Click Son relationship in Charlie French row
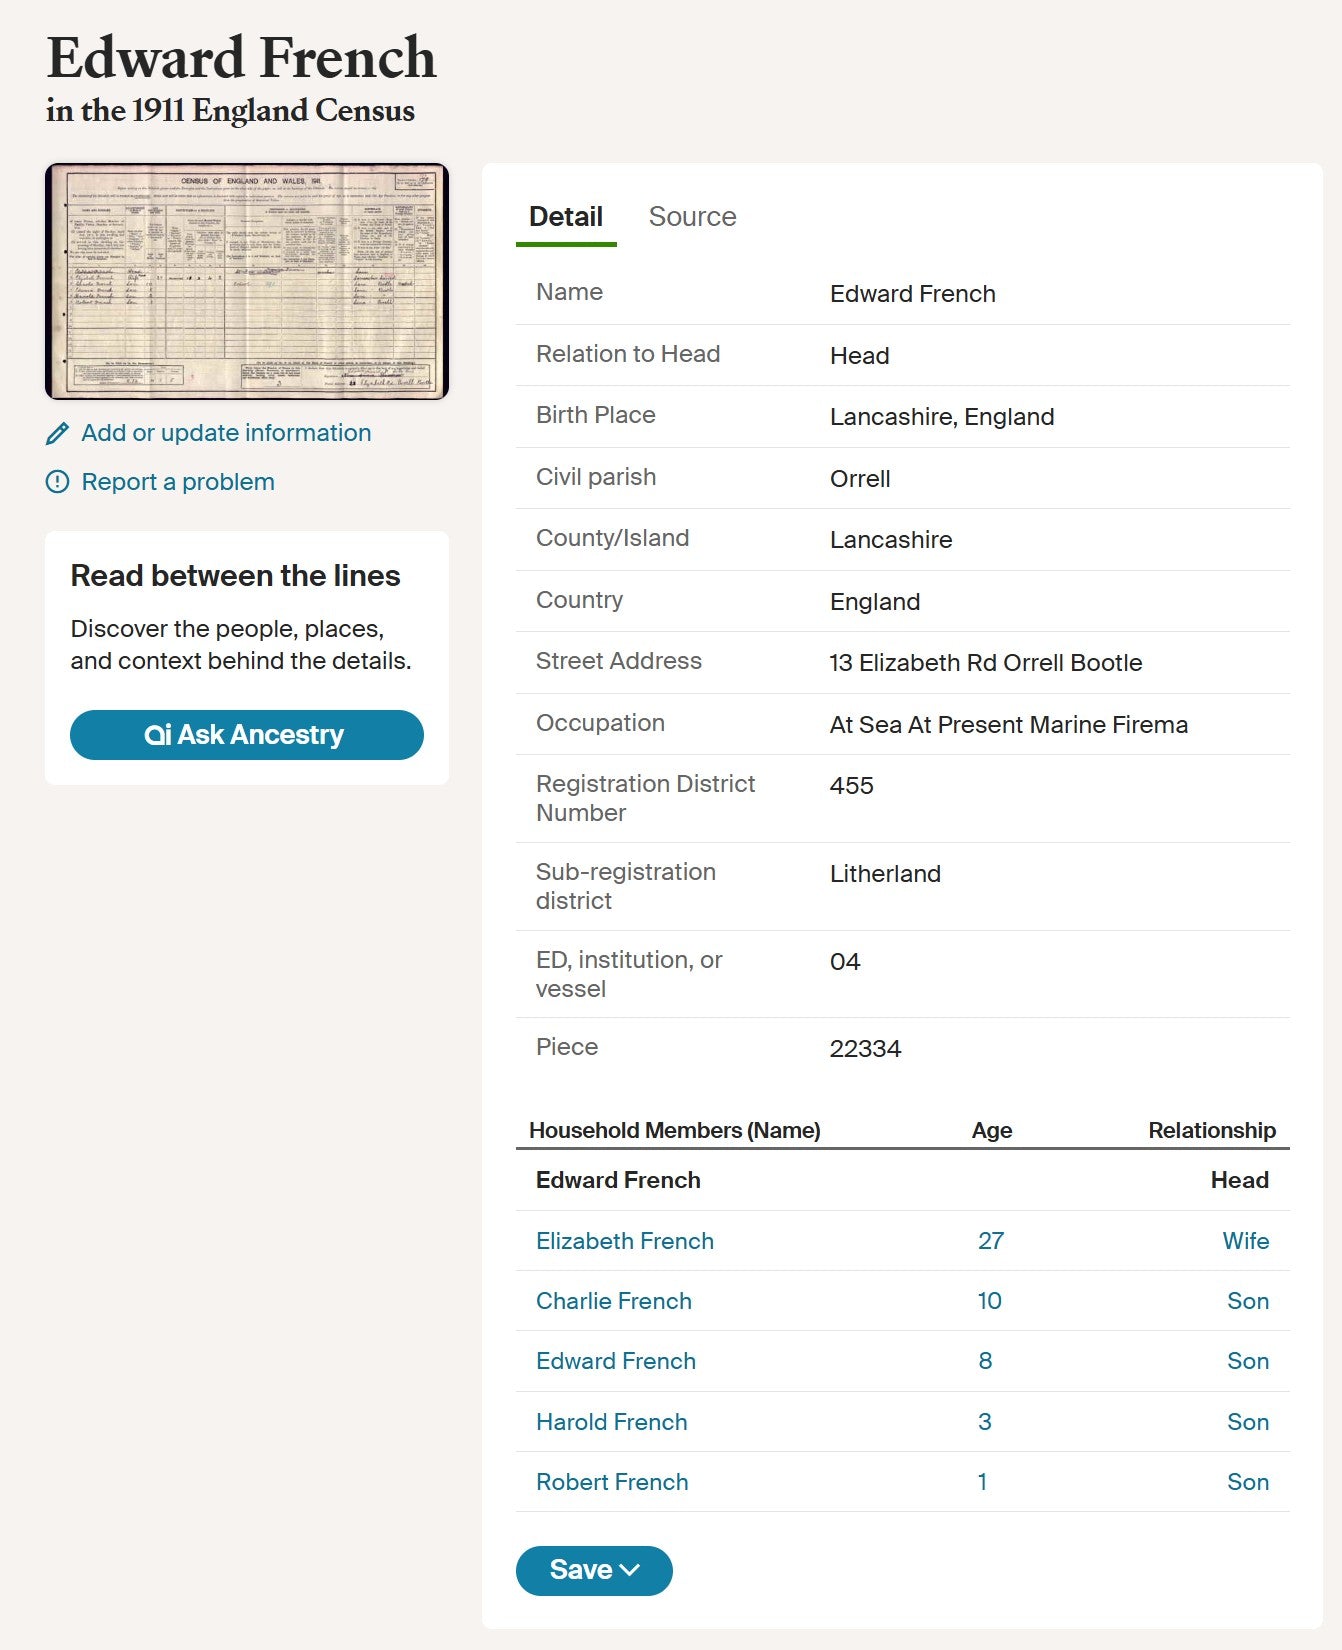1342x1650 pixels. tap(1248, 1301)
